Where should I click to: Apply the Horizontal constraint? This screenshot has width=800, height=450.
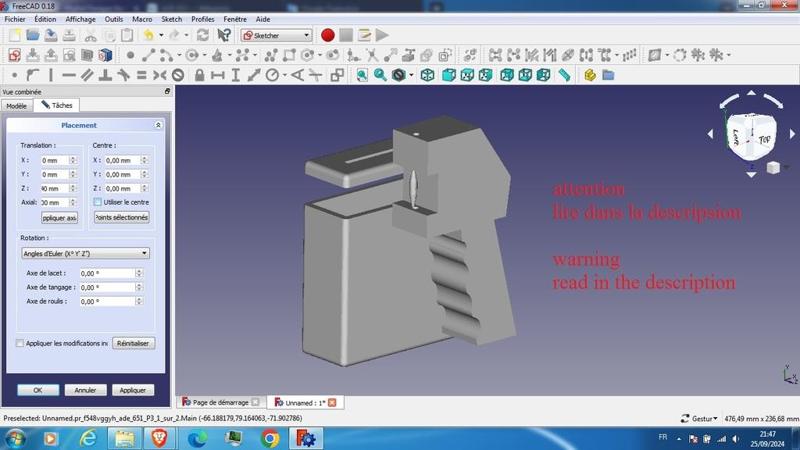tap(69, 76)
